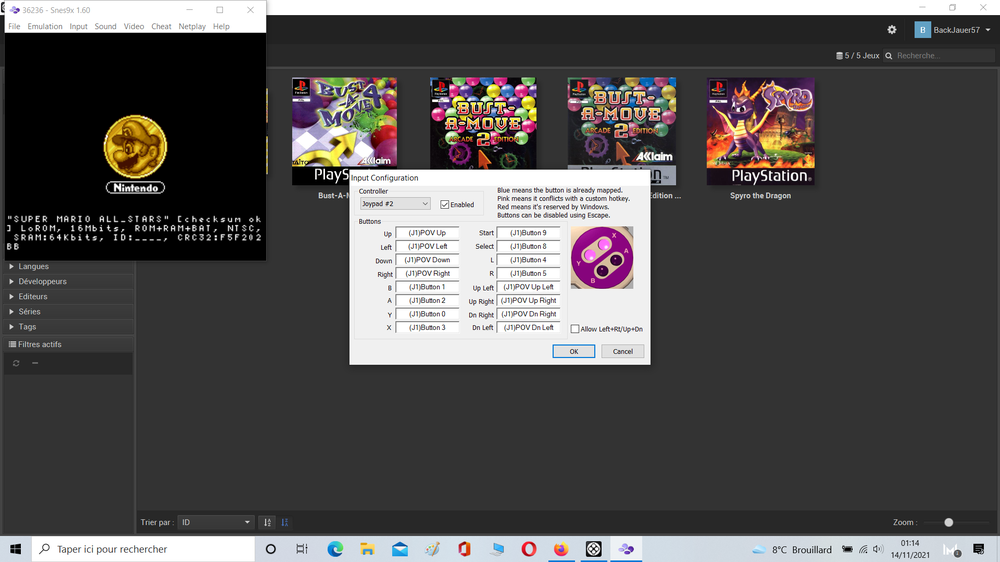
Task: Open the Joypad #2 controller dropdown
Action: 395,204
